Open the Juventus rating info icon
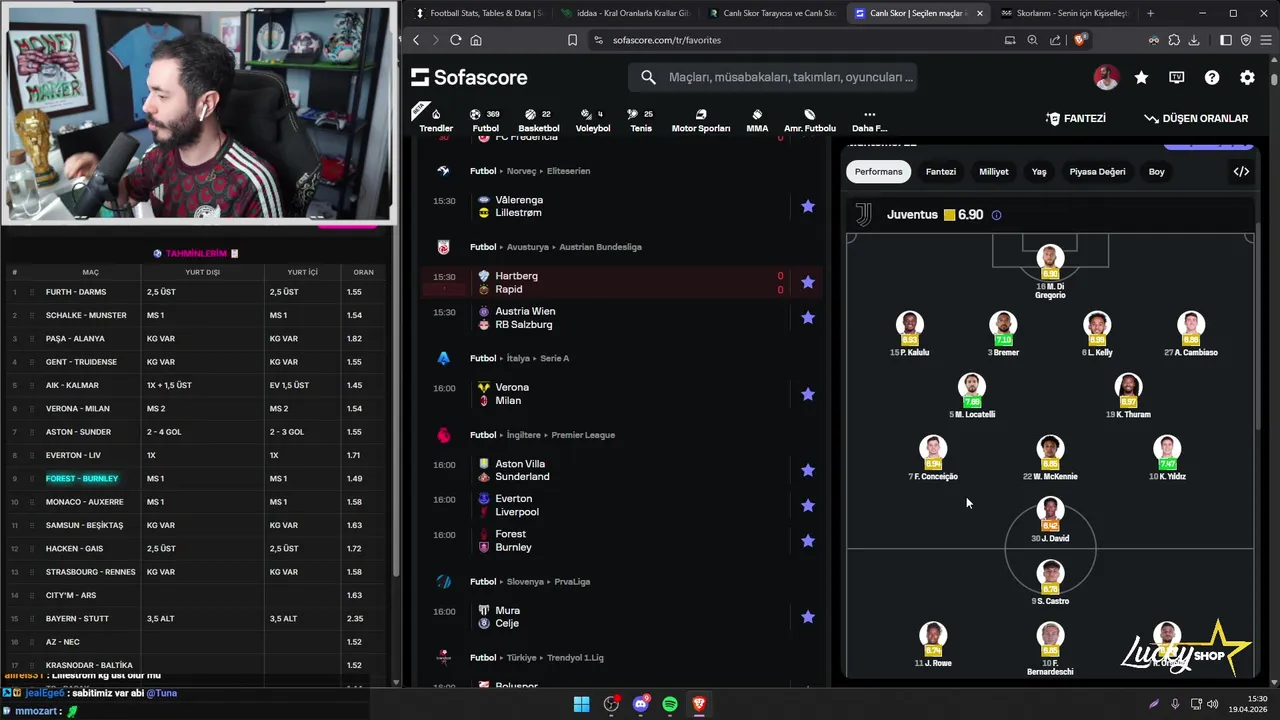1280x720 pixels. [996, 215]
